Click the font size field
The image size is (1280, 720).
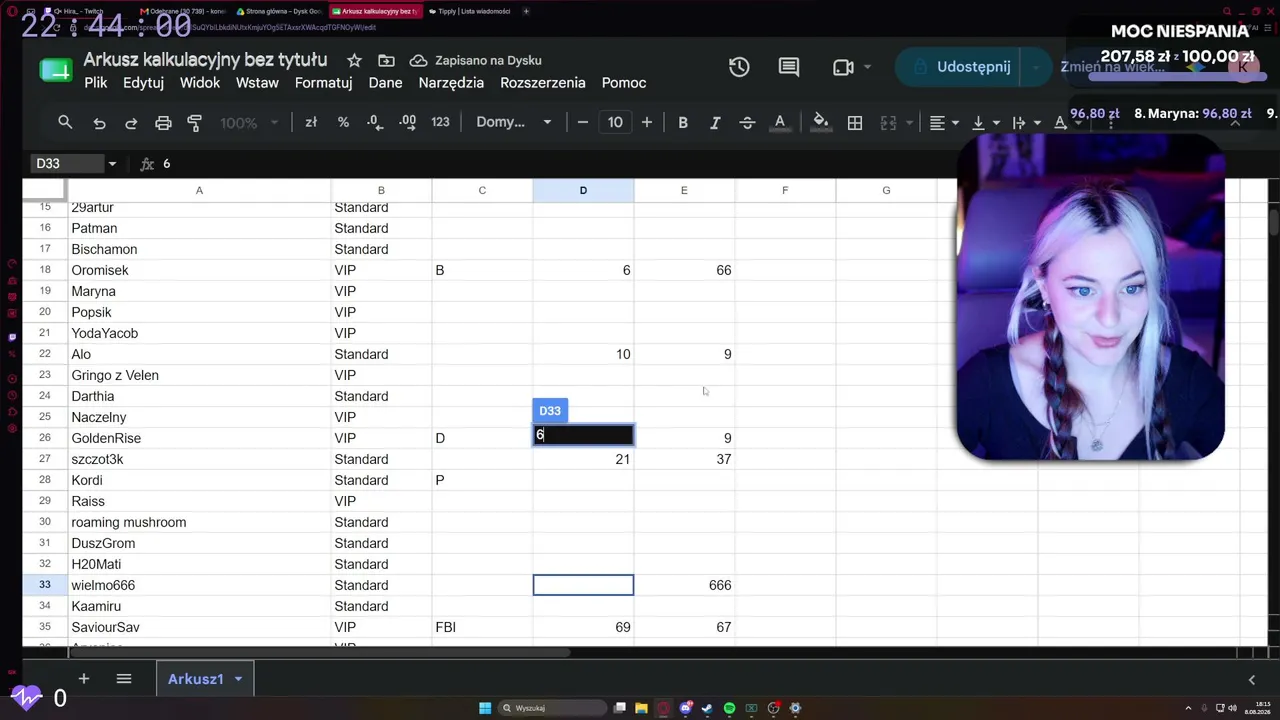click(615, 122)
